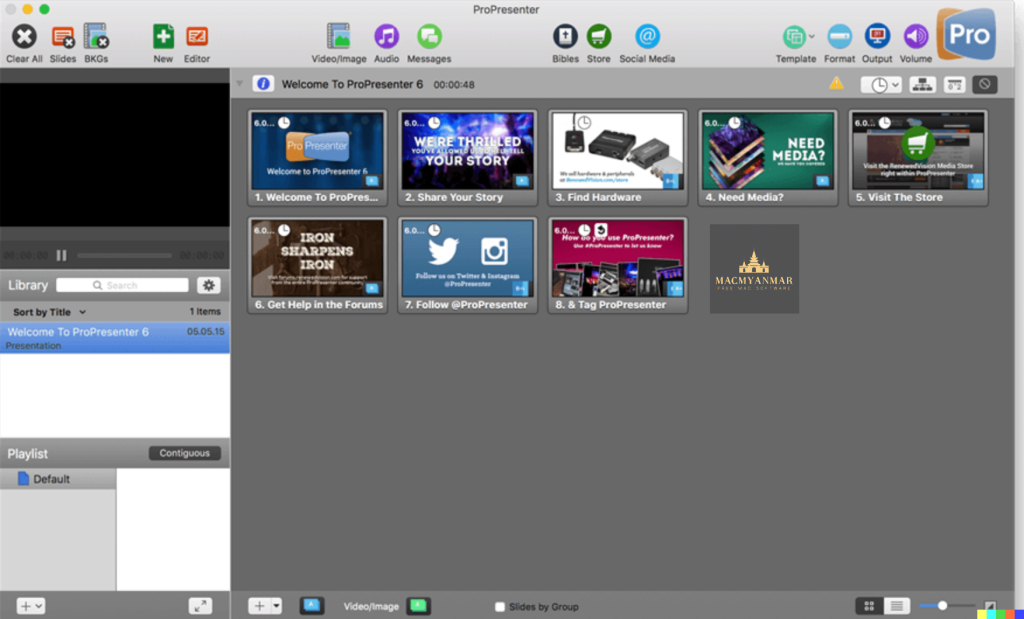Click the yellow warning triangle
Viewport: 1024px width, 619px height.
(836, 84)
